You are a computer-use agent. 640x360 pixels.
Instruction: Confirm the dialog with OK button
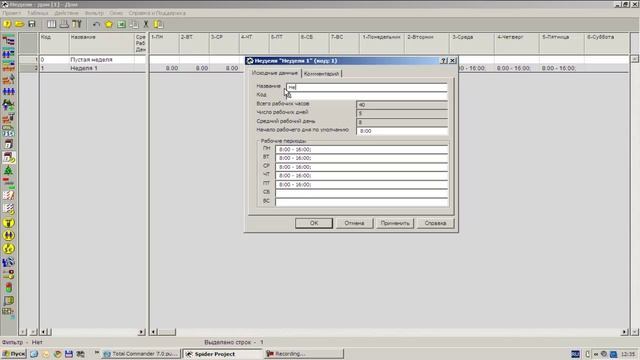click(314, 223)
